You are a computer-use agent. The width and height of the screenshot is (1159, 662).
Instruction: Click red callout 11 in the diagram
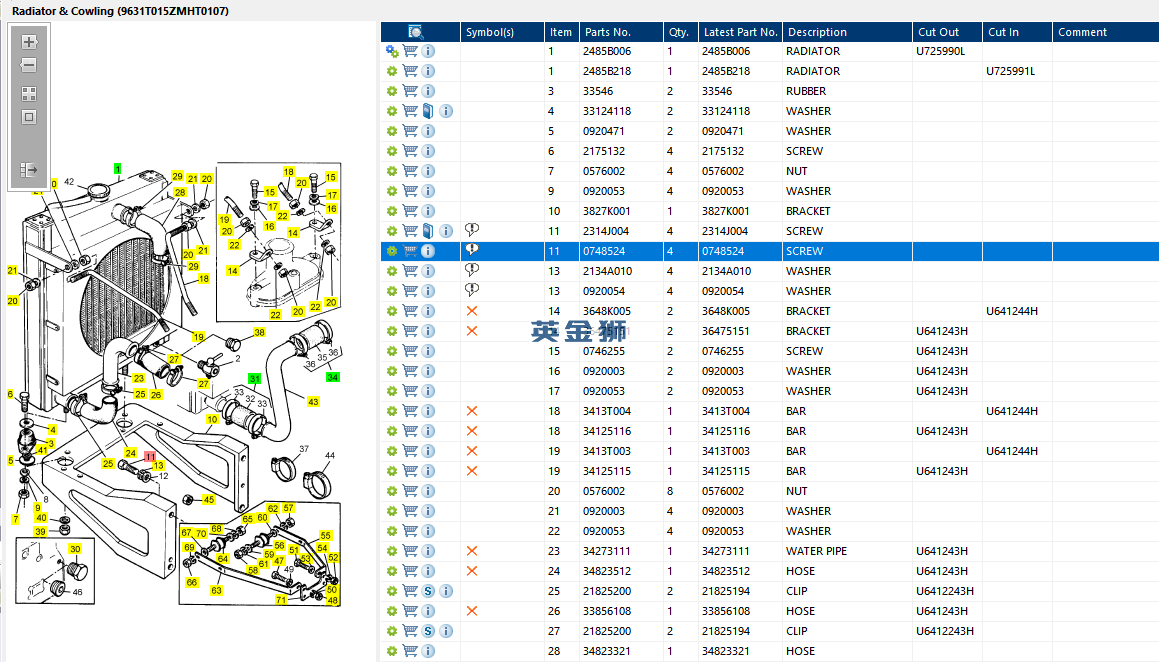click(x=150, y=456)
